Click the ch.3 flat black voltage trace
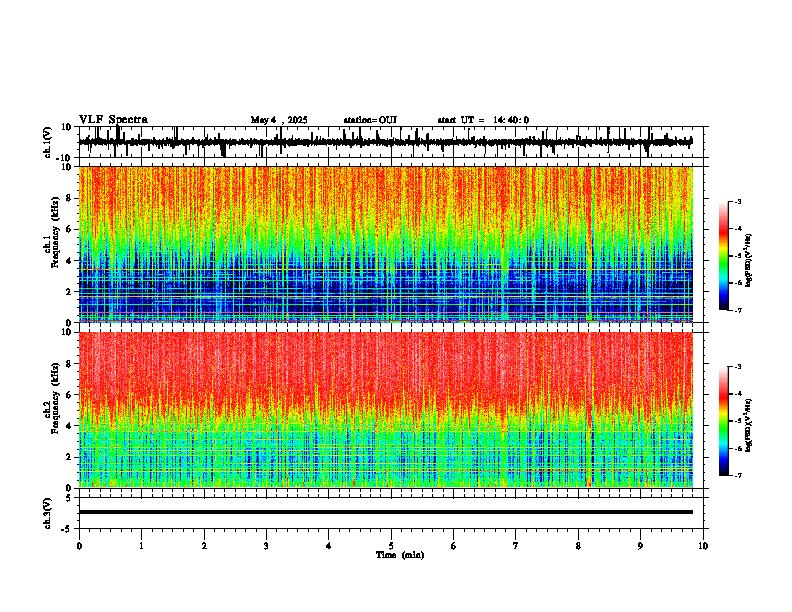 point(386,512)
